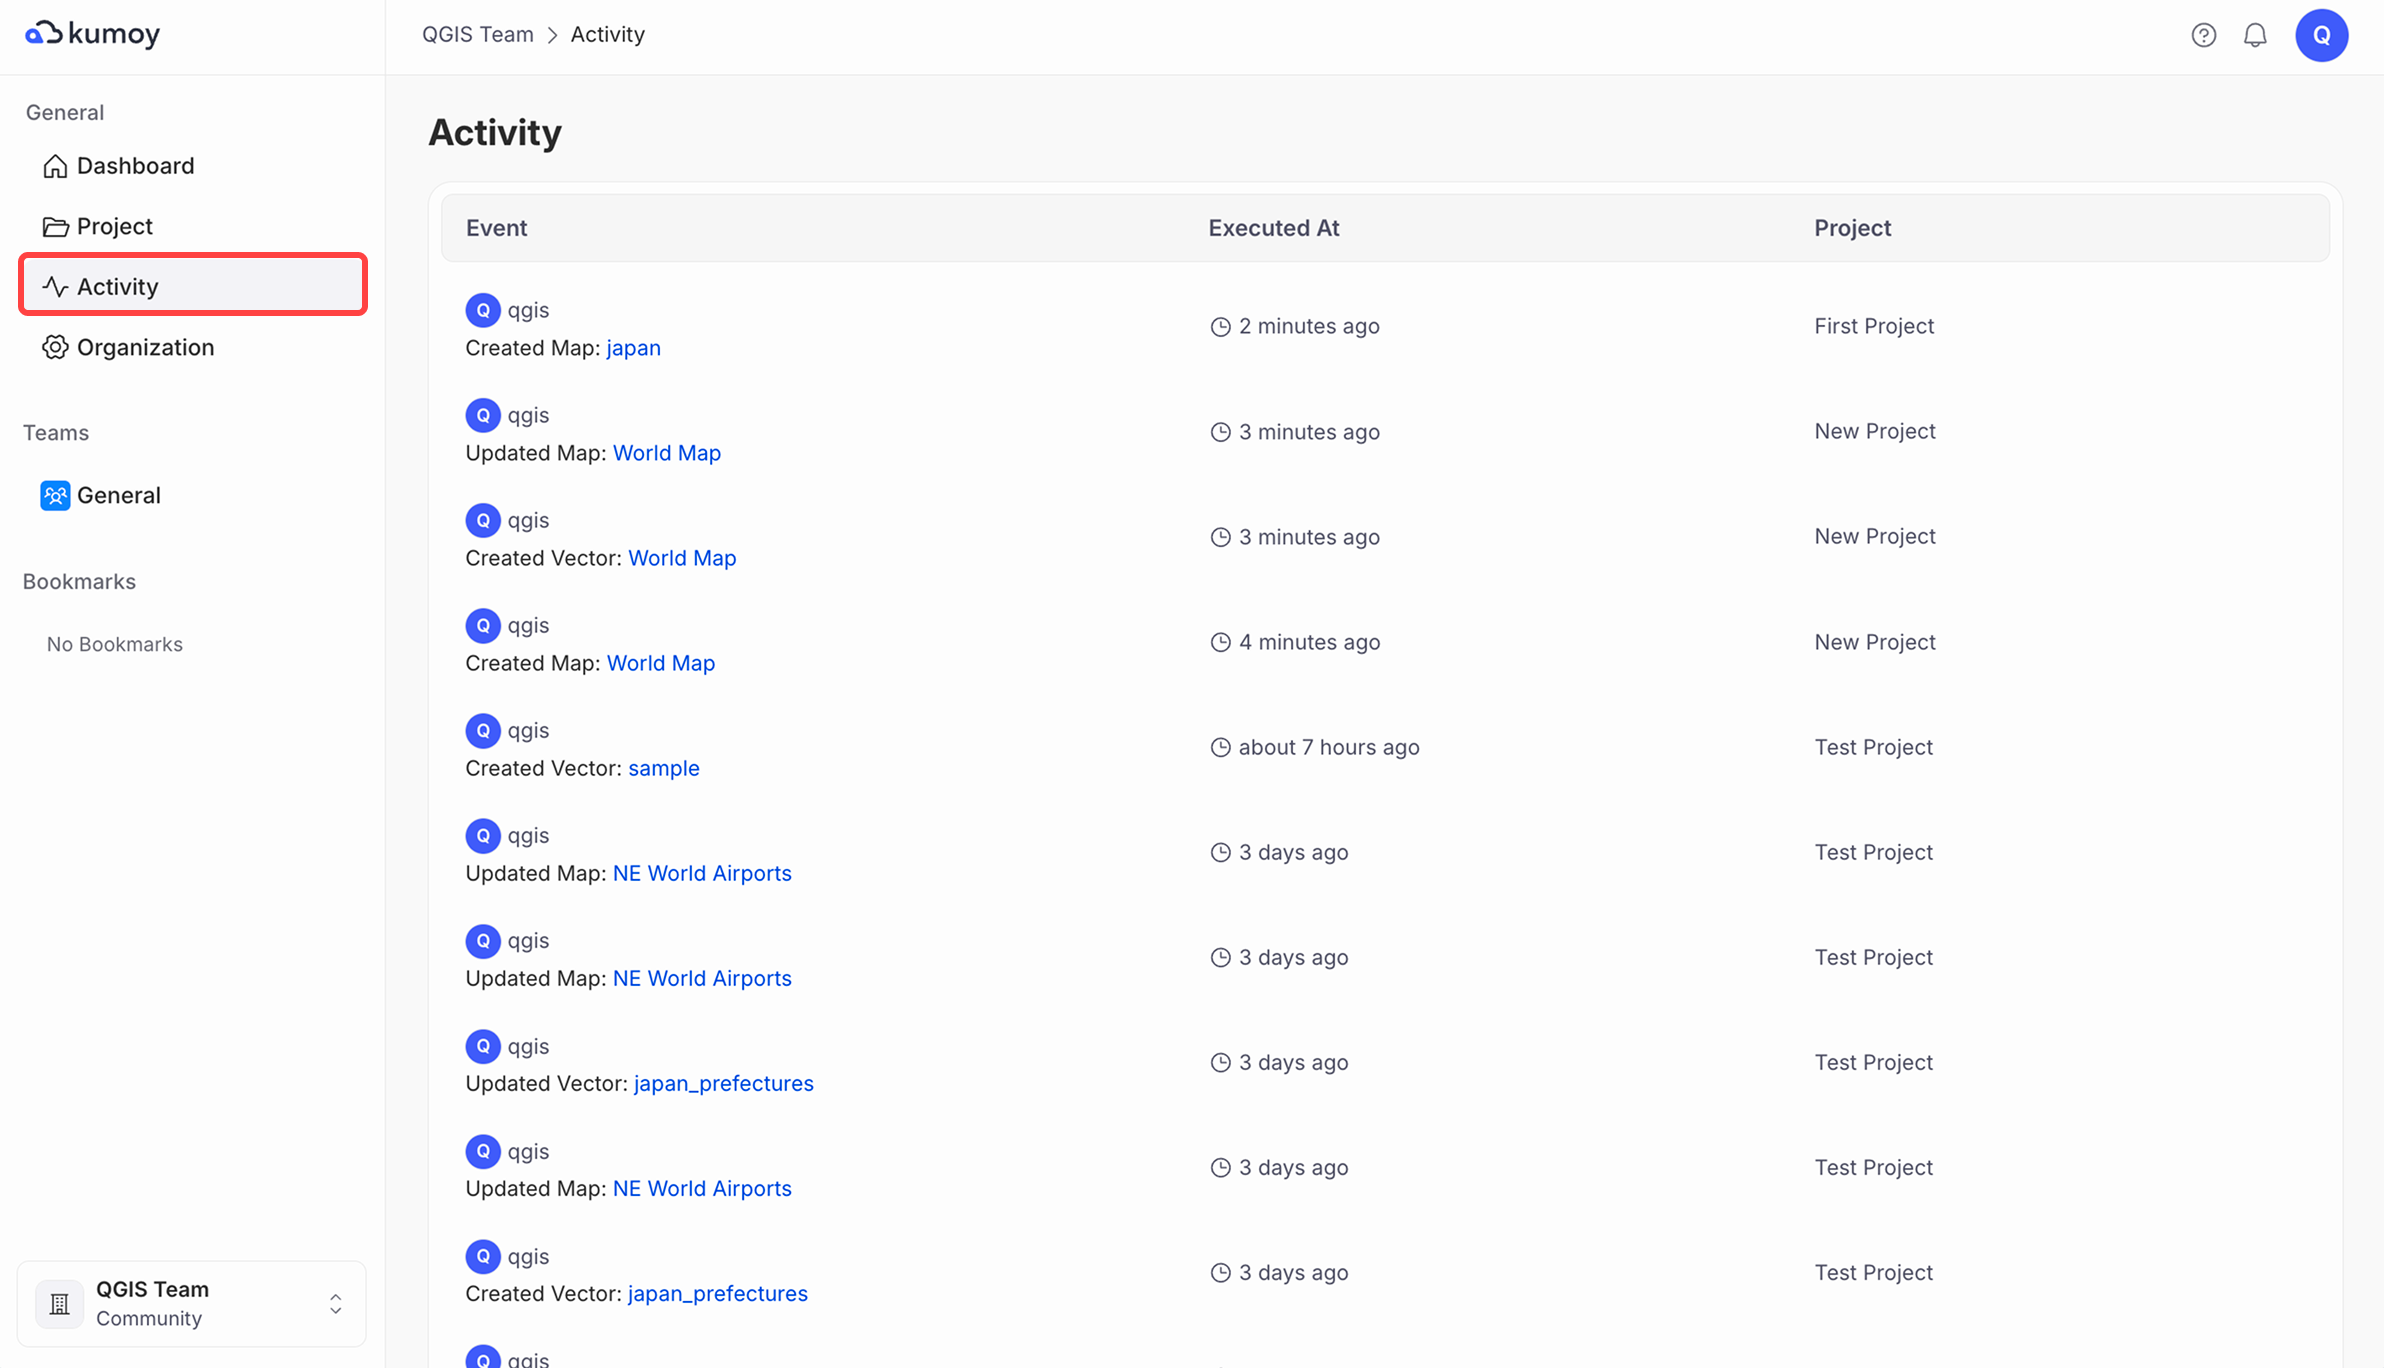Open the NE World Airports map link
This screenshot has height=1368, width=2384.
[702, 872]
